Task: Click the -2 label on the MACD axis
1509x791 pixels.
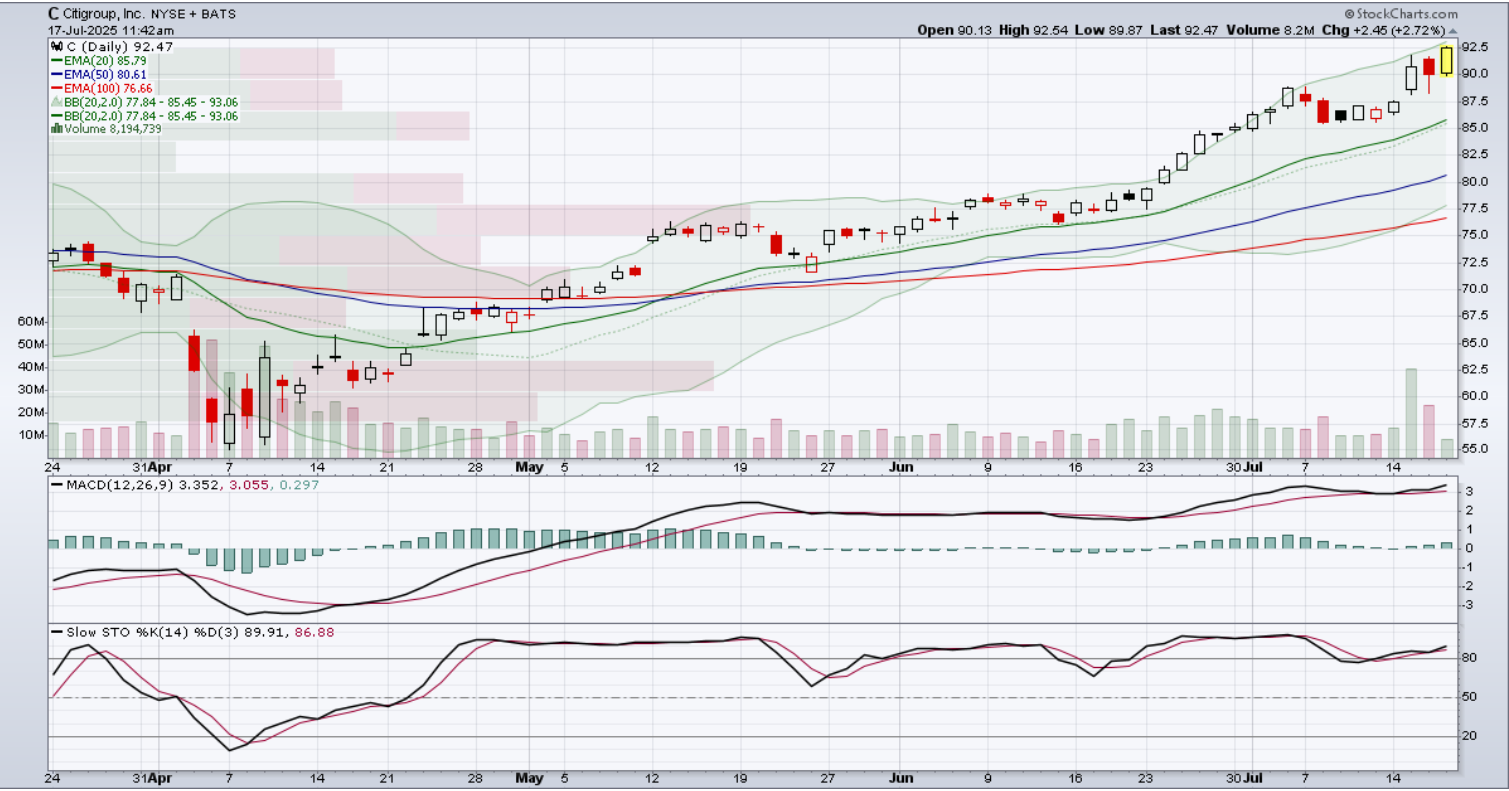Action: tap(1468, 586)
